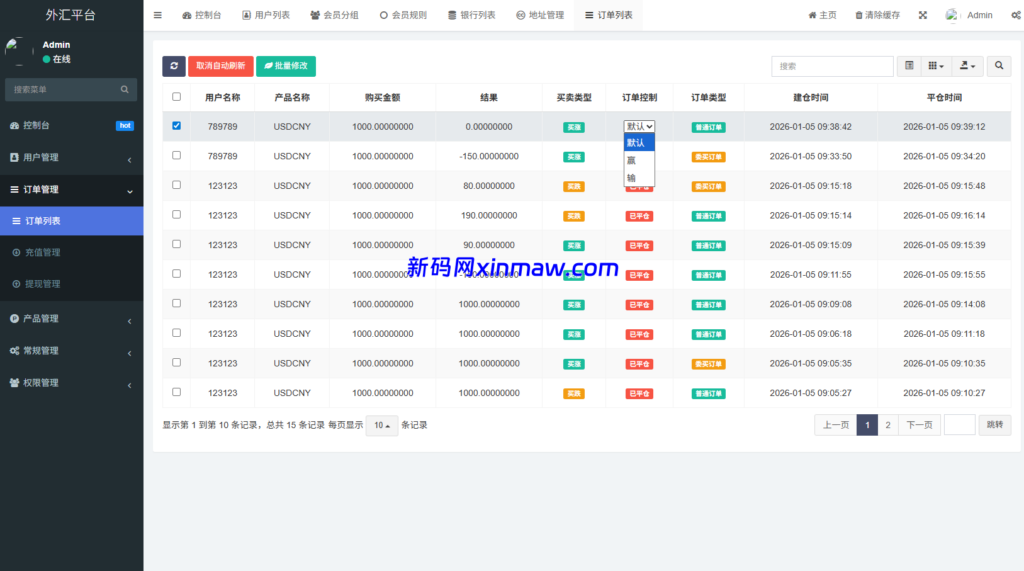
Task: Check the row with time 09:33:50
Action: click(x=176, y=155)
